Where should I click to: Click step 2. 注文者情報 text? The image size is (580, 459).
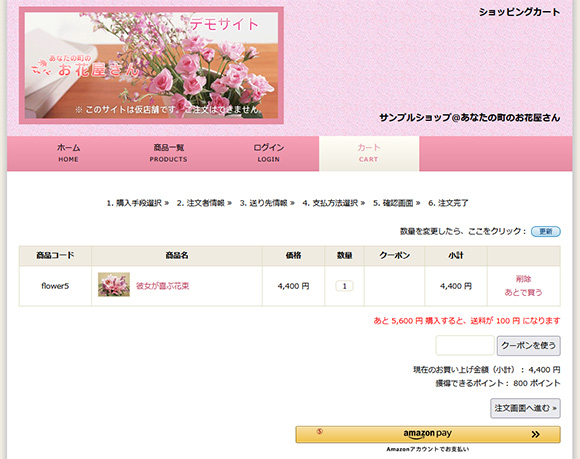[200, 203]
